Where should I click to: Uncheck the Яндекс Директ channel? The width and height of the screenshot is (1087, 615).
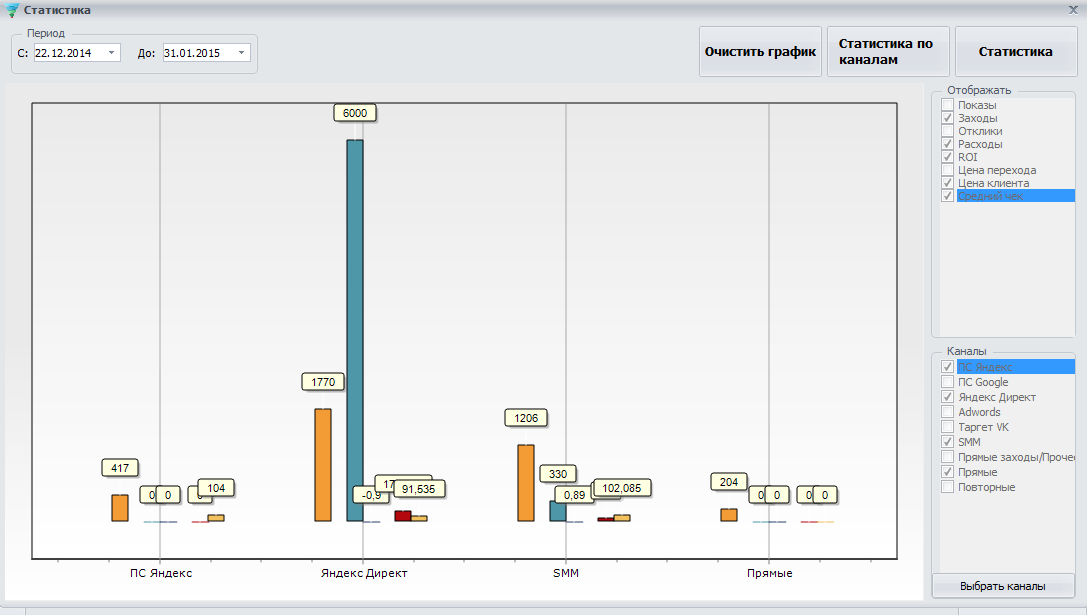click(948, 397)
